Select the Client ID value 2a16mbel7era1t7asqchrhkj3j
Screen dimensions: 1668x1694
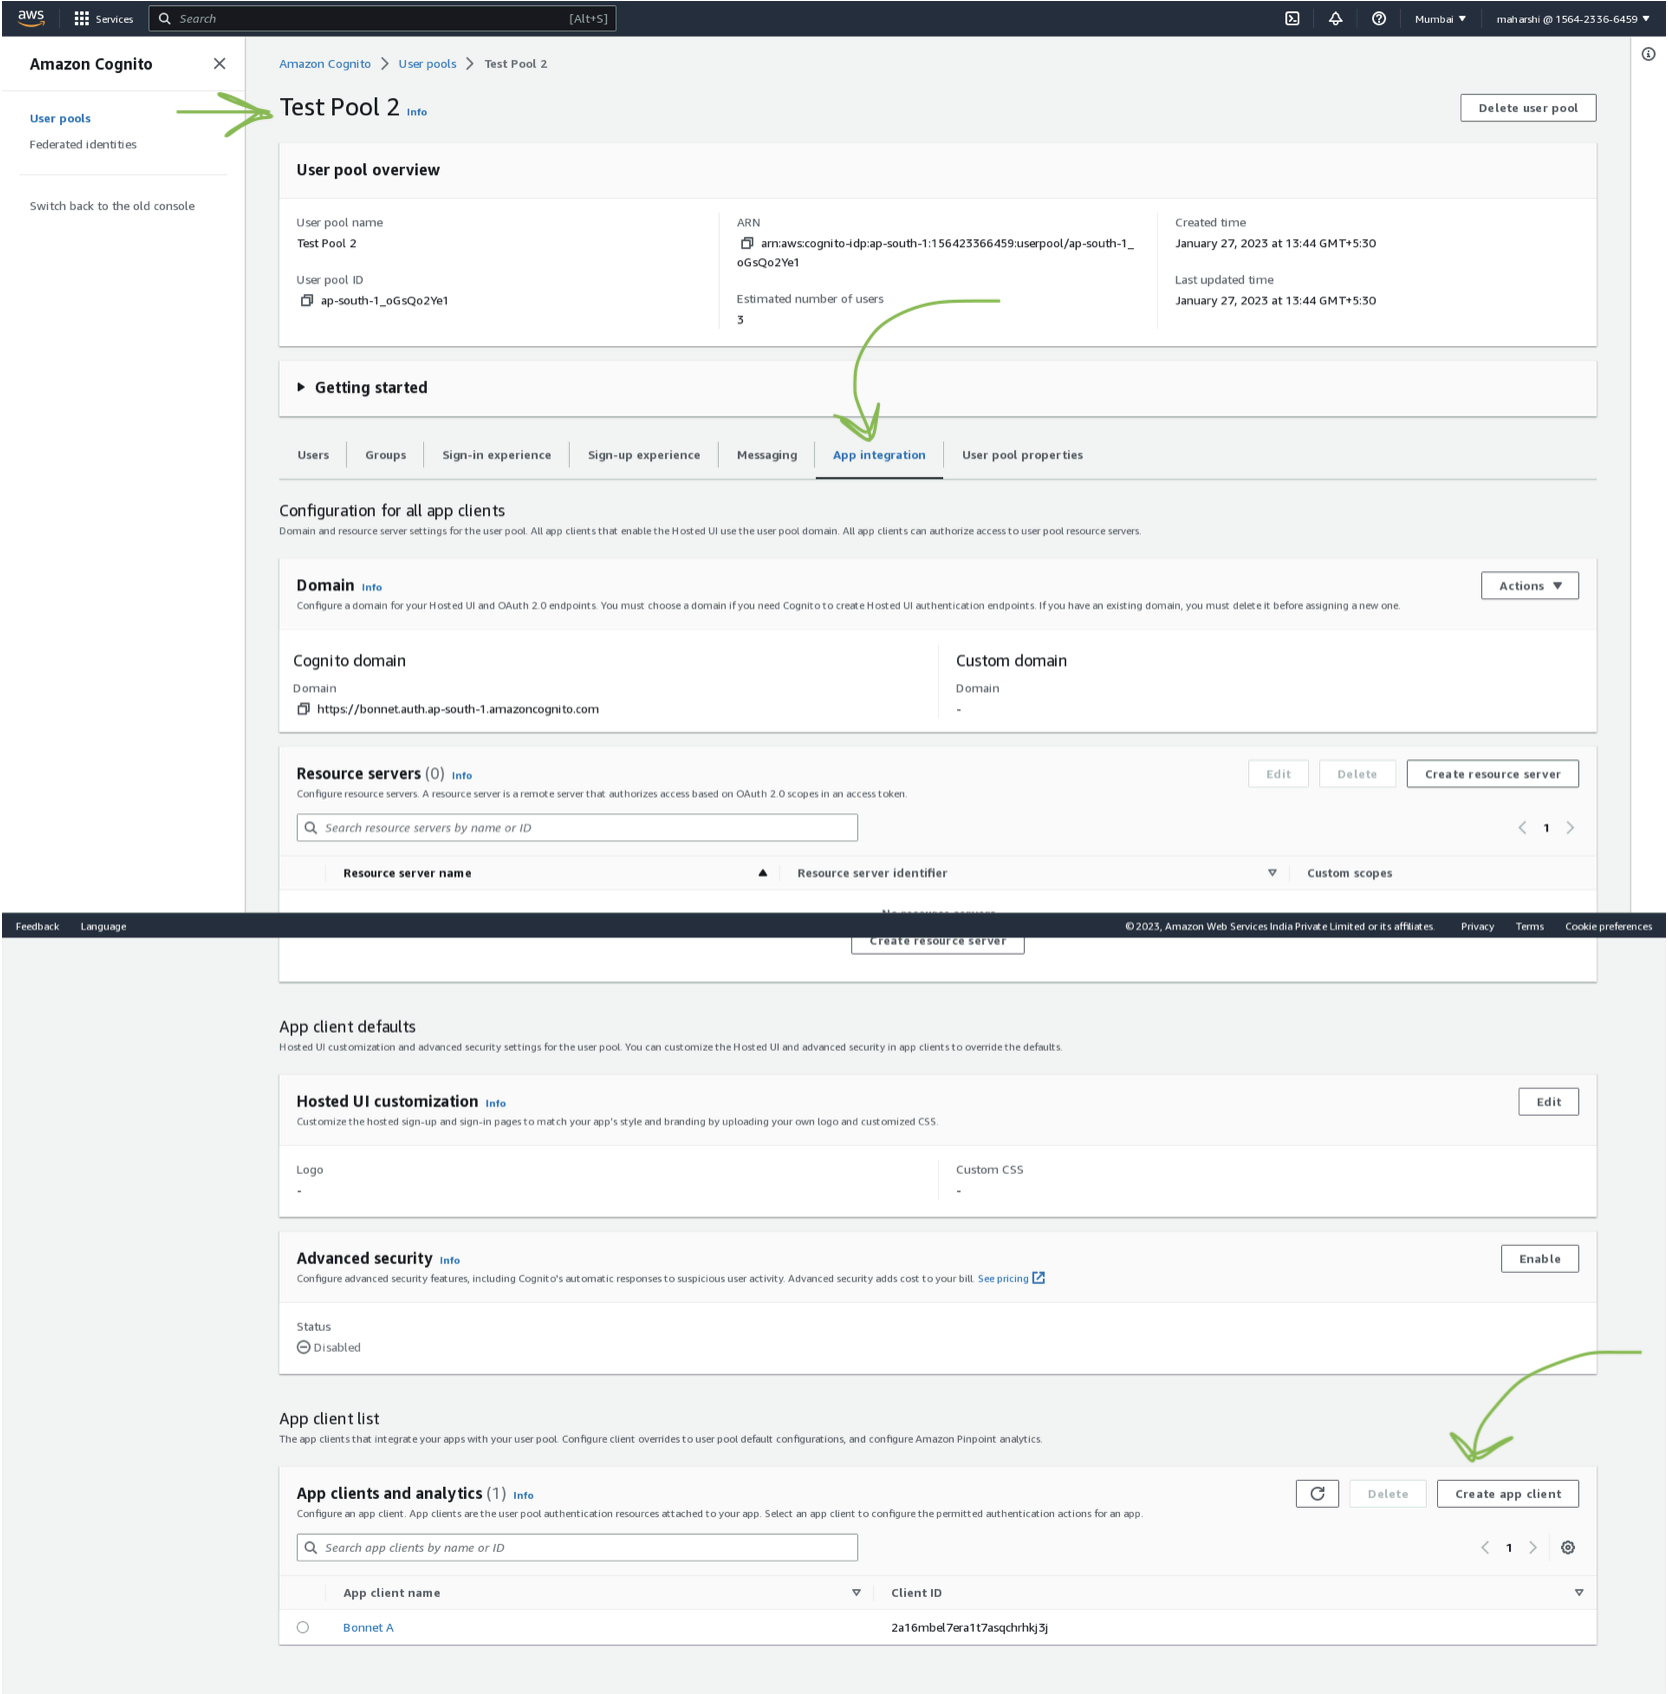pos(969,1627)
